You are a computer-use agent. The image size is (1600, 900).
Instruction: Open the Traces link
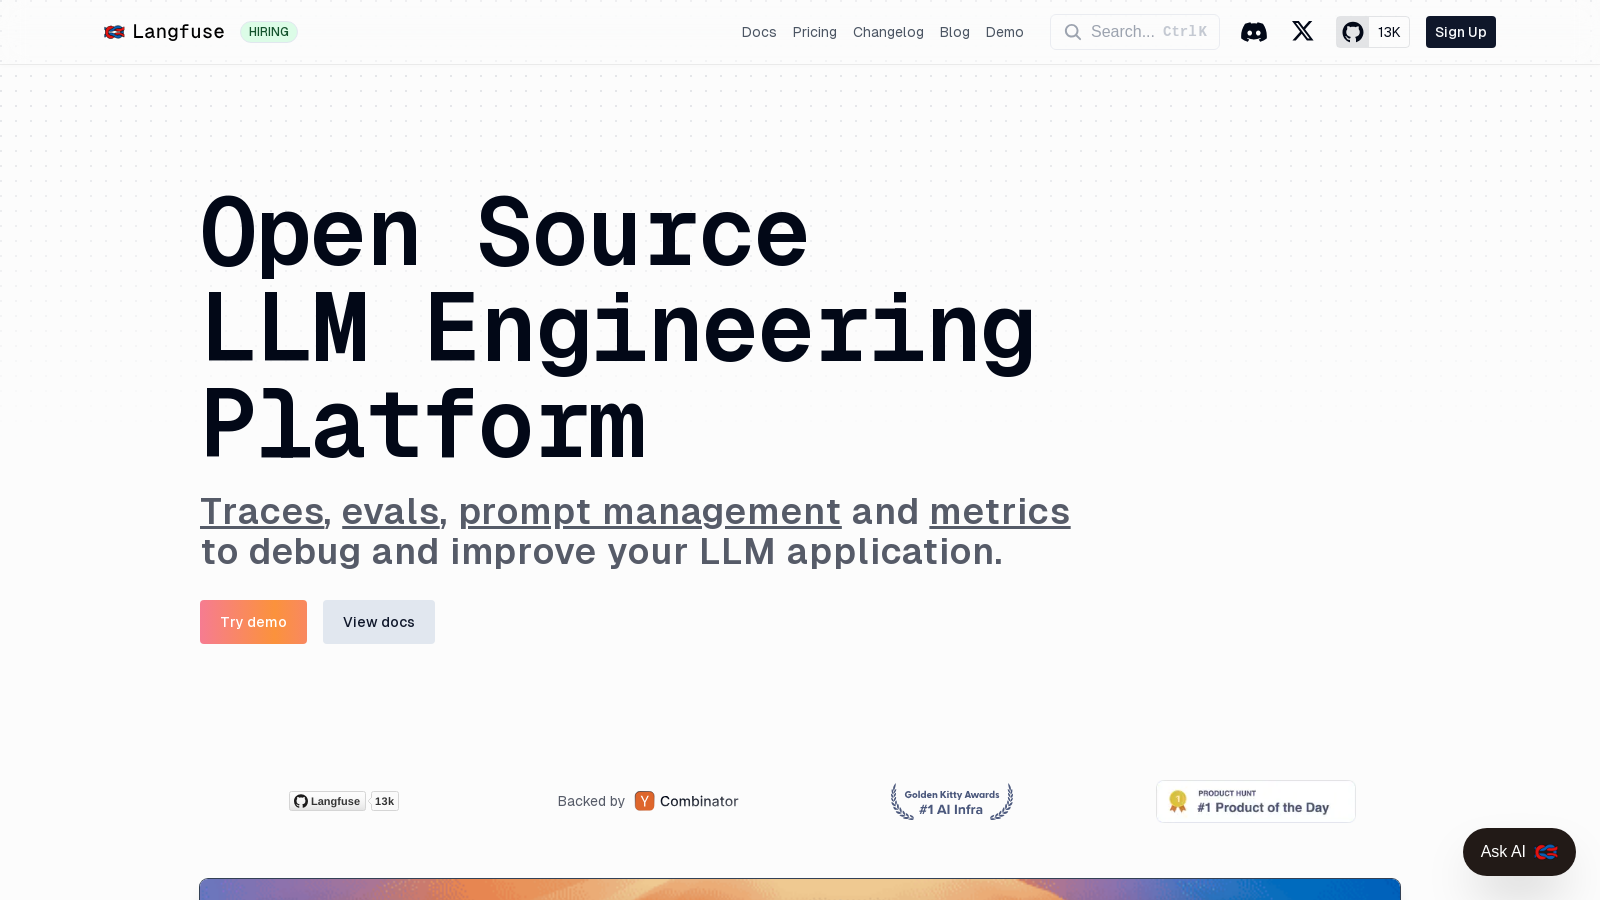click(x=262, y=511)
